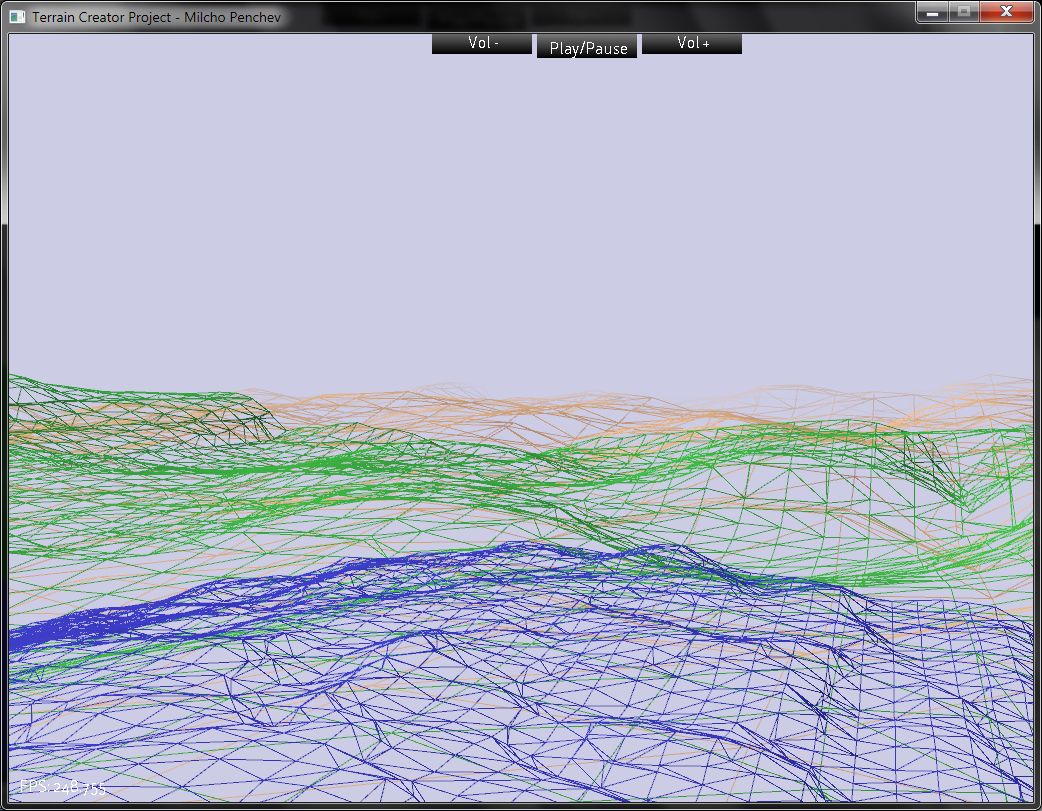Click the FPS counter text
The image size is (1042, 811).
(x=62, y=788)
